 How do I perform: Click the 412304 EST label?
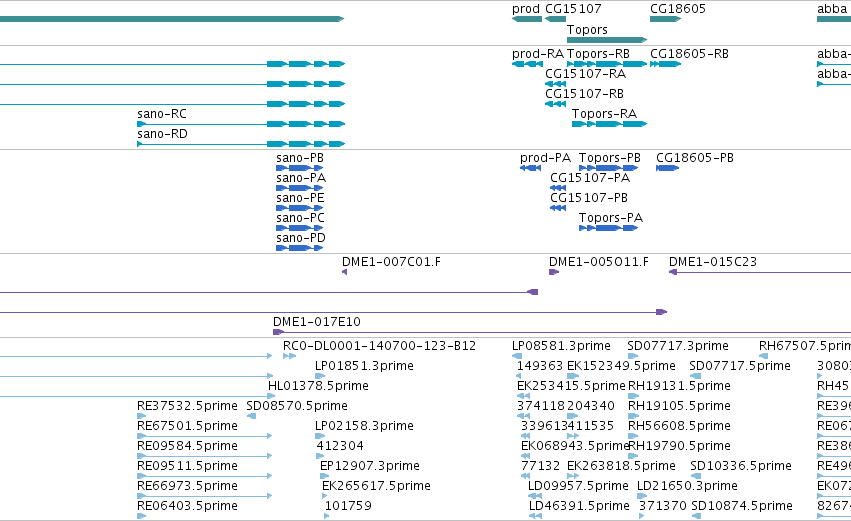pyautogui.click(x=340, y=446)
